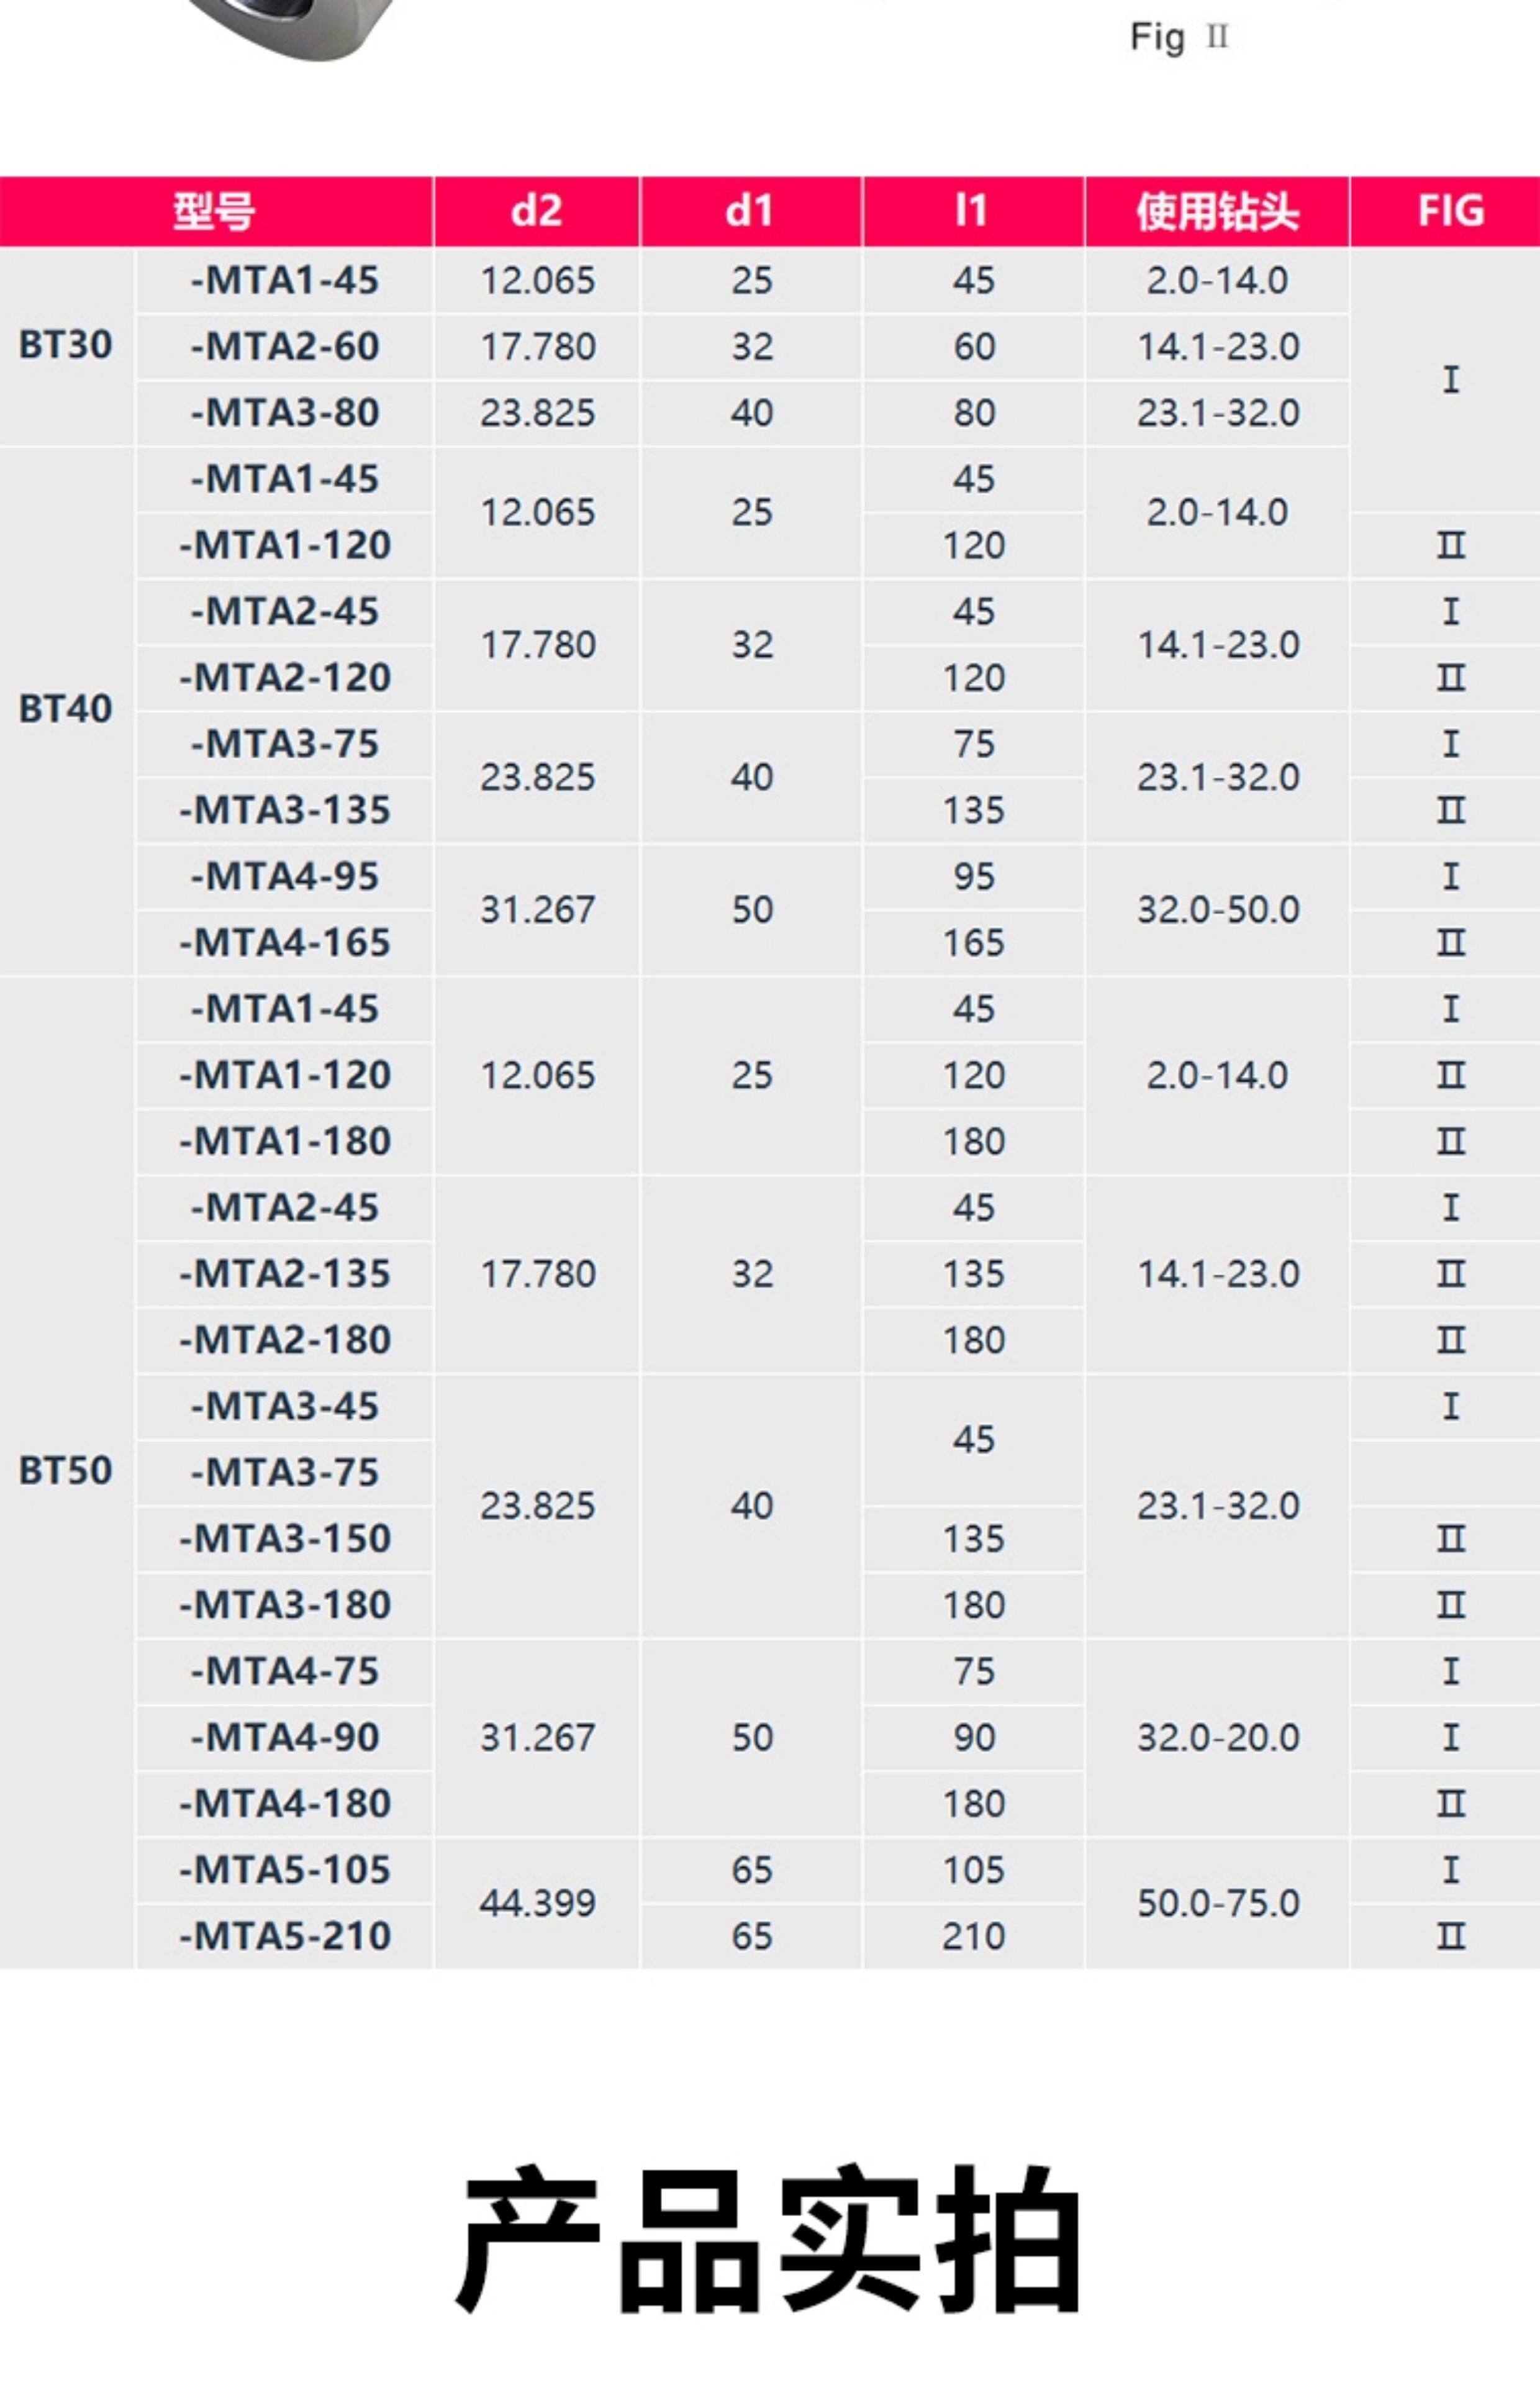The width and height of the screenshot is (1540, 2385).
Task: Click the Fig II diagram label
Action: (1178, 38)
